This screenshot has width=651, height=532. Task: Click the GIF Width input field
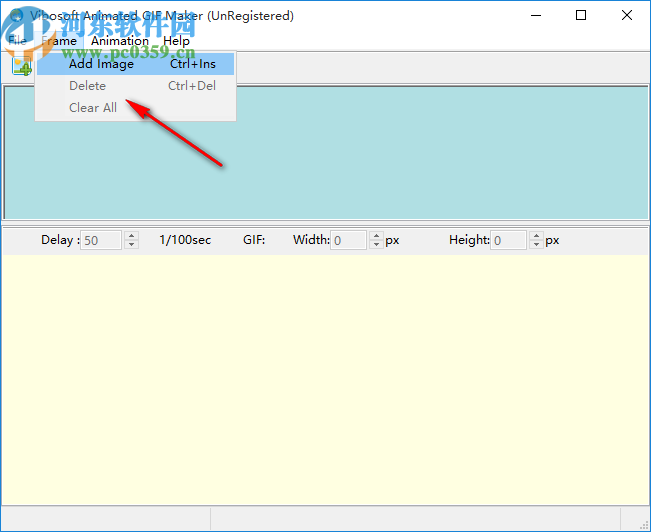pyautogui.click(x=348, y=240)
